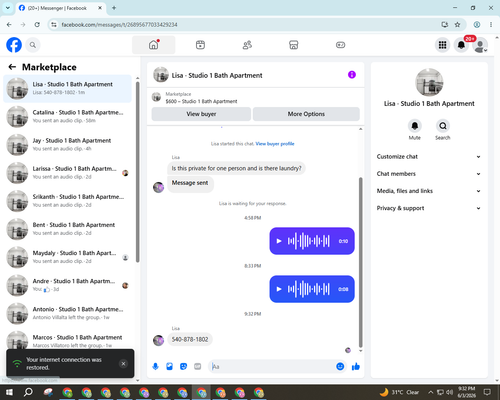This screenshot has width=500, height=400.
Task: Click the 540-878-1802 message bubble
Action: click(190, 339)
